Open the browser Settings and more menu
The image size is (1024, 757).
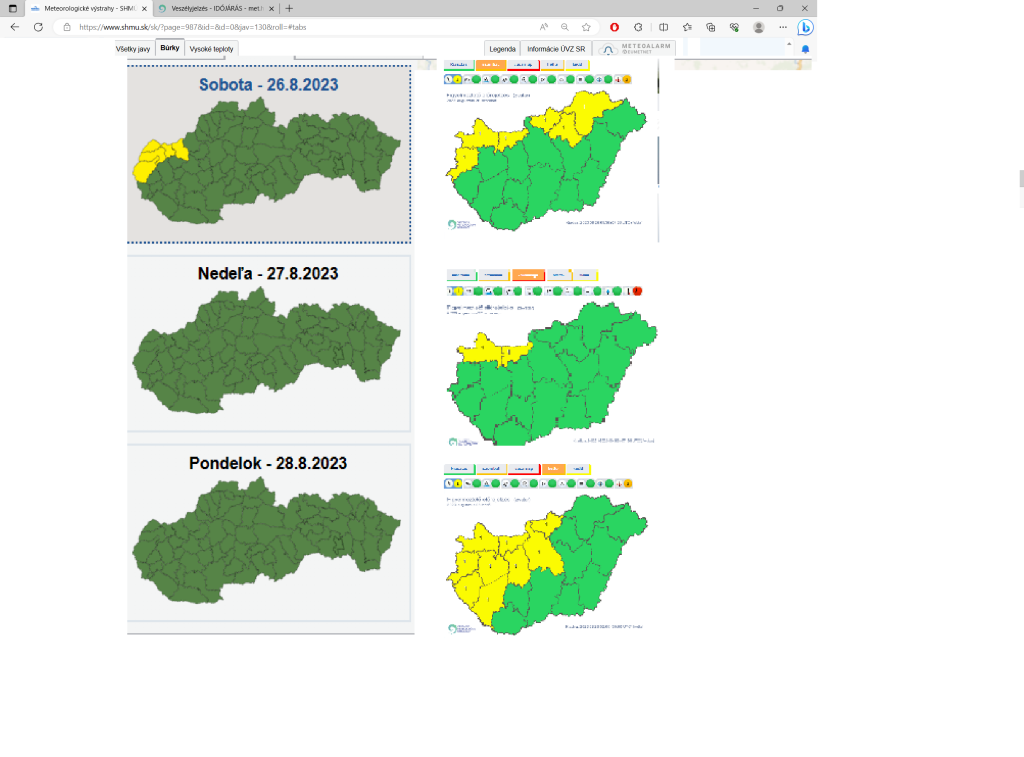pyautogui.click(x=782, y=27)
